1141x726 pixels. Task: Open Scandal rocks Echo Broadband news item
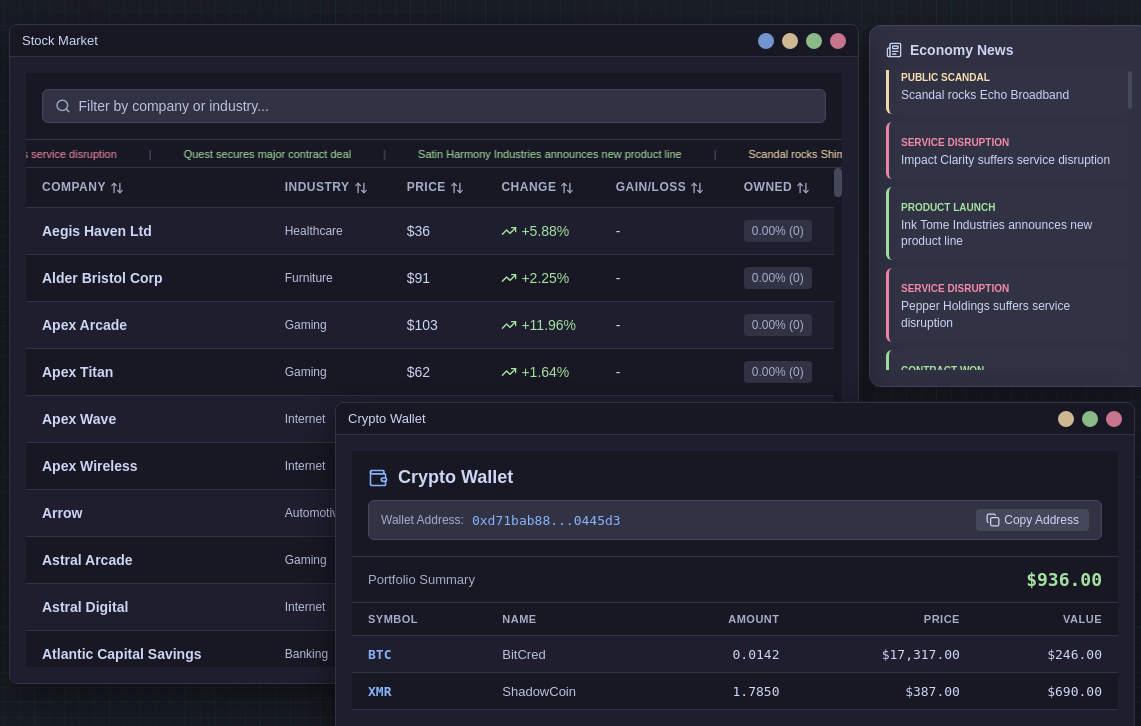pyautogui.click(x=1006, y=87)
